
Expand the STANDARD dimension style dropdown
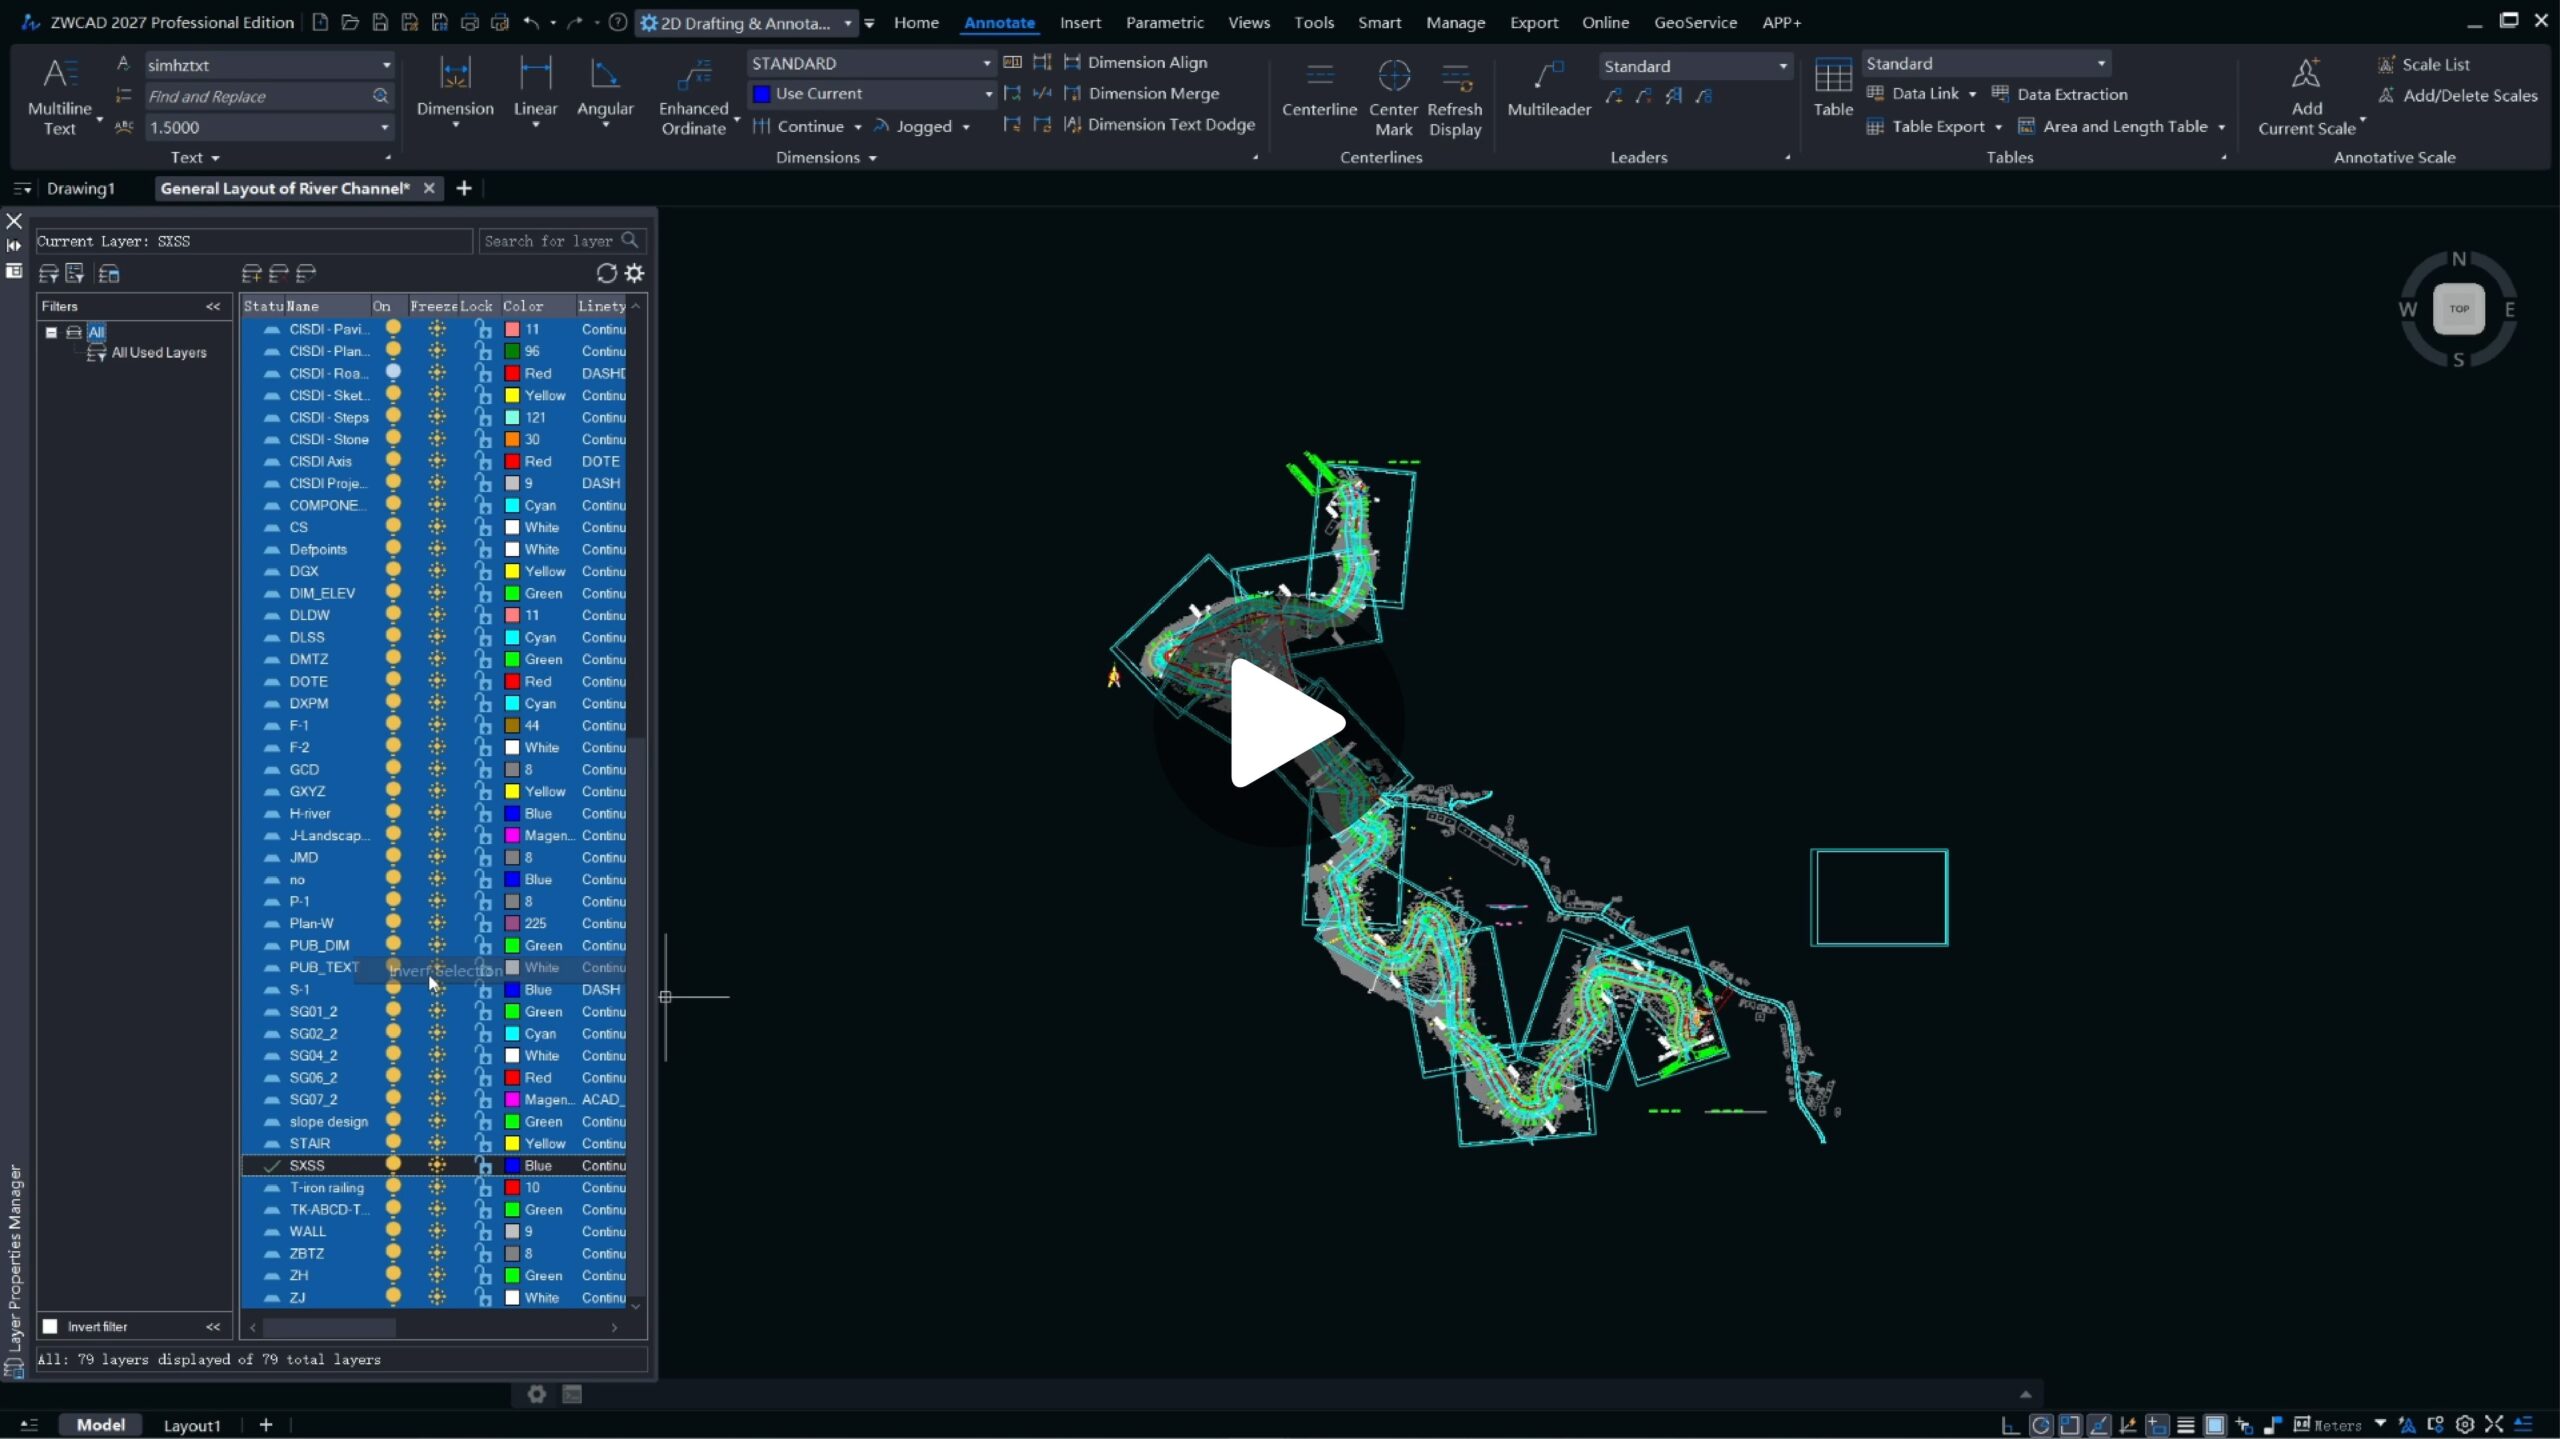coord(986,63)
